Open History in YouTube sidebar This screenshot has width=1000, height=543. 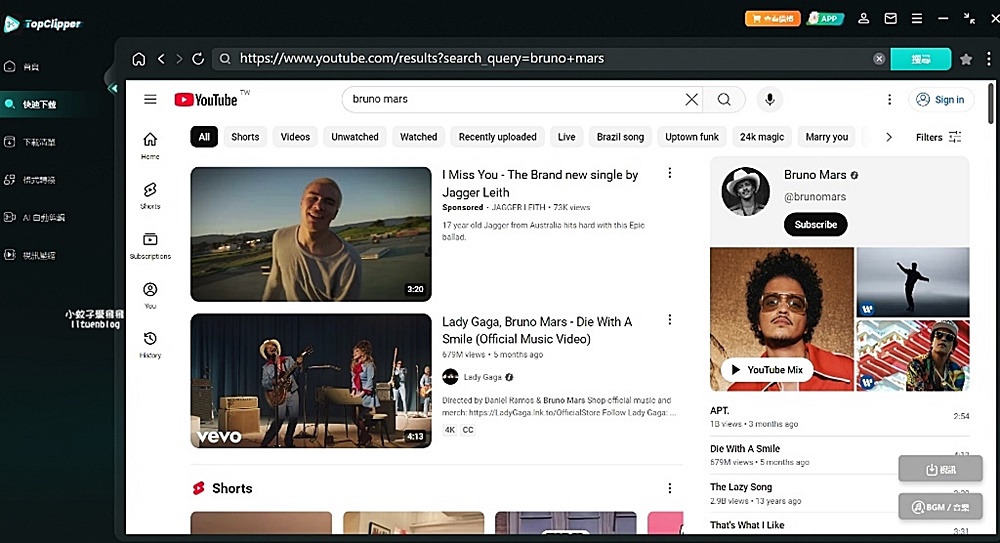[x=150, y=345]
